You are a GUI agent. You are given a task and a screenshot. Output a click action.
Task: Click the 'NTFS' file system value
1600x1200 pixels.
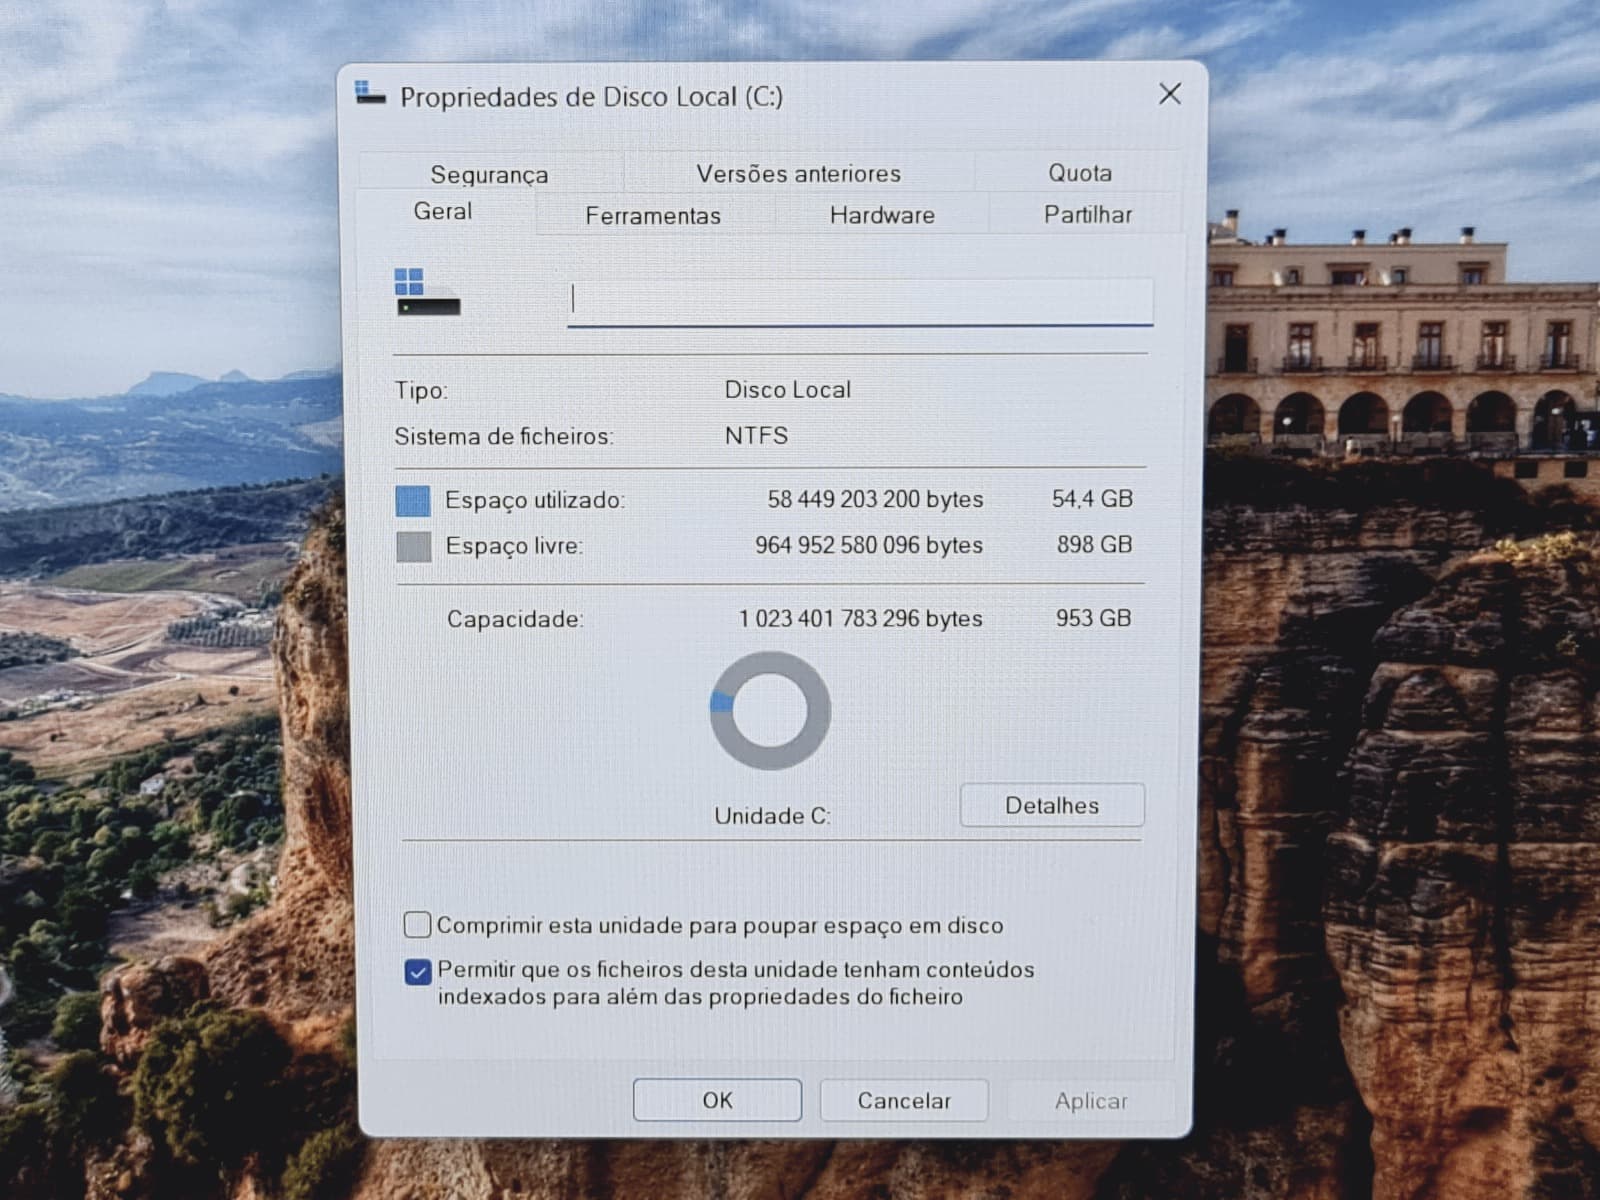756,435
